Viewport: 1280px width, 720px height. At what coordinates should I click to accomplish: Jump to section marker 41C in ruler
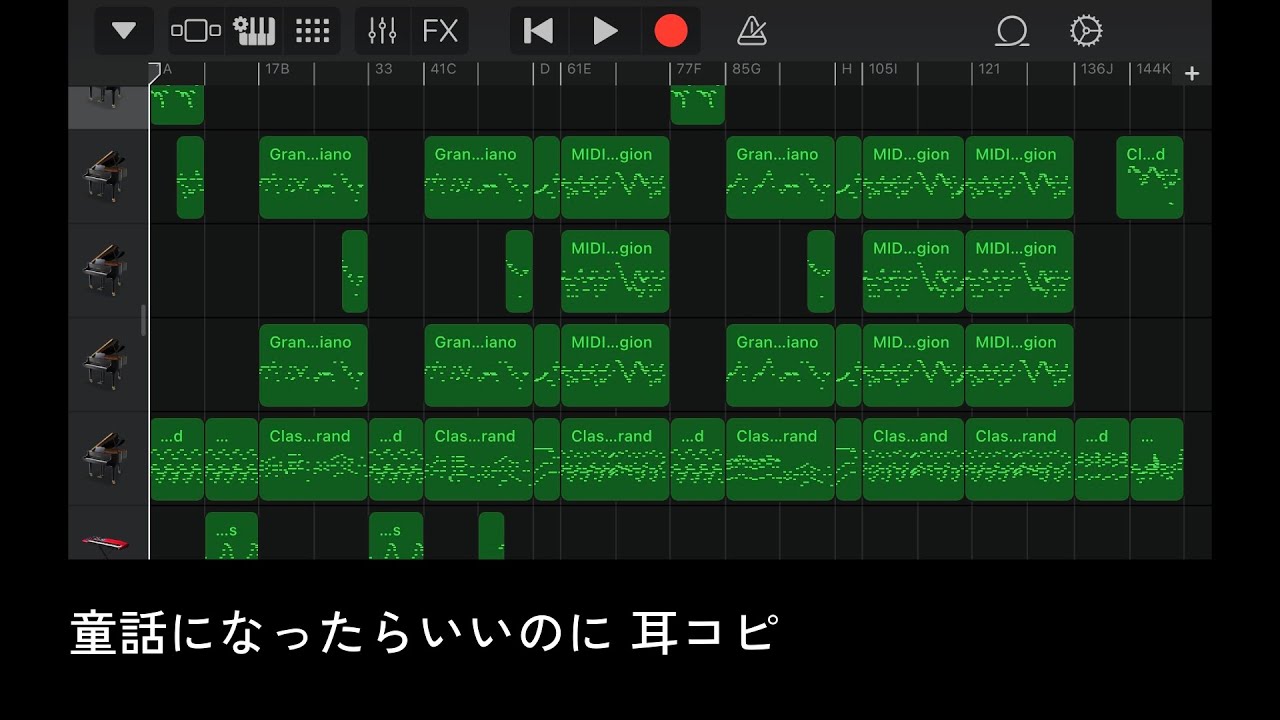pos(442,69)
